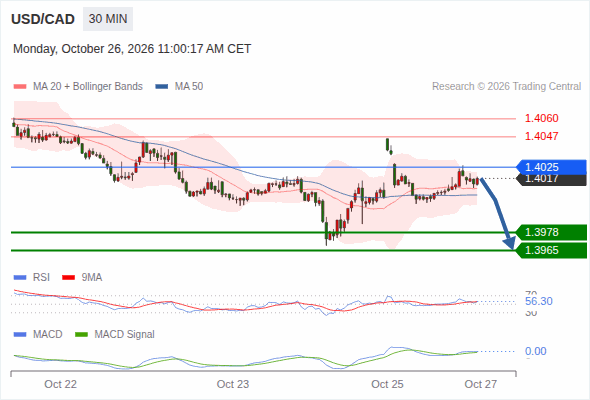The width and height of the screenshot is (590, 400).
Task: Click the 'MACD' legend label
Action: click(x=47, y=334)
